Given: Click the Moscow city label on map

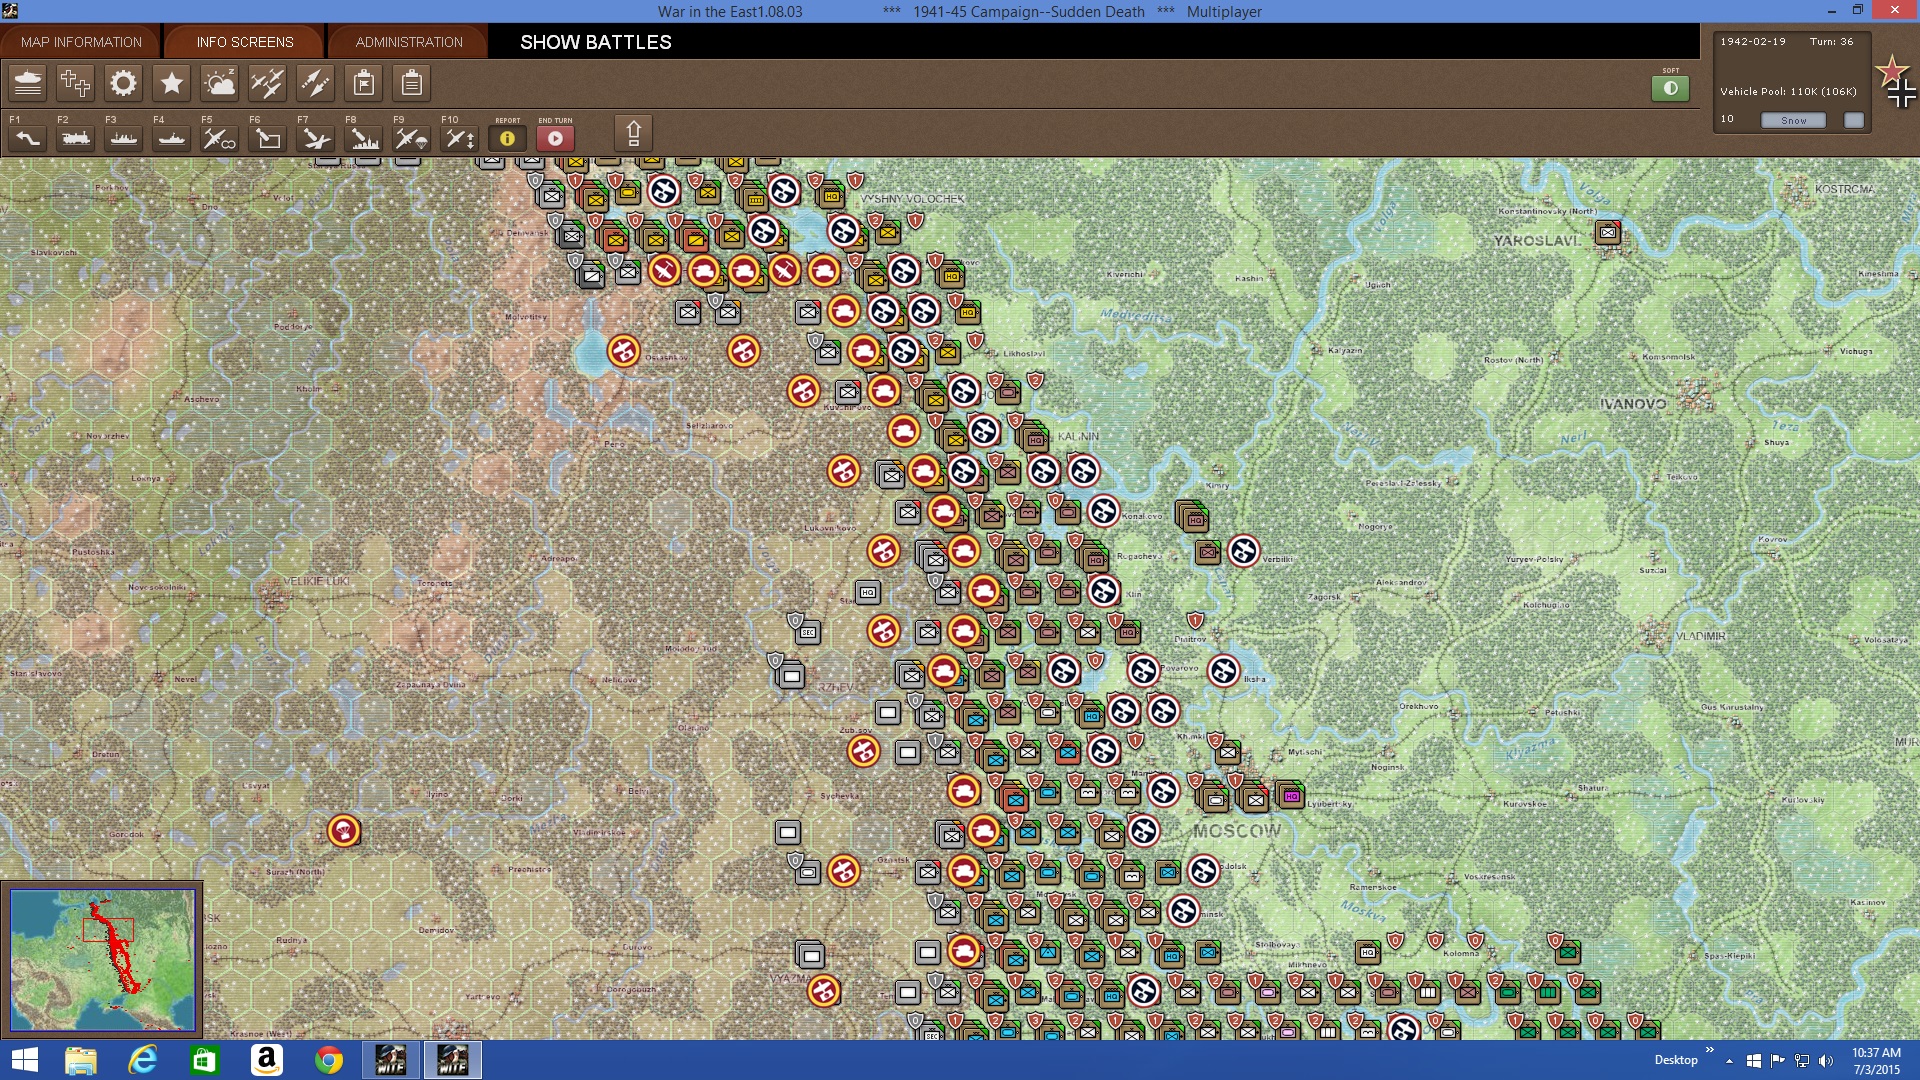Looking at the screenshot, I should [1236, 831].
